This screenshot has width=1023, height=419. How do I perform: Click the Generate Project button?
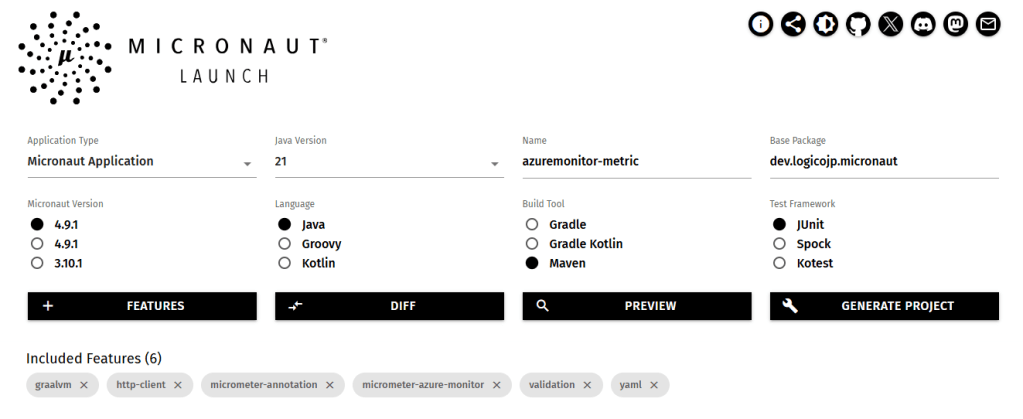pos(884,306)
